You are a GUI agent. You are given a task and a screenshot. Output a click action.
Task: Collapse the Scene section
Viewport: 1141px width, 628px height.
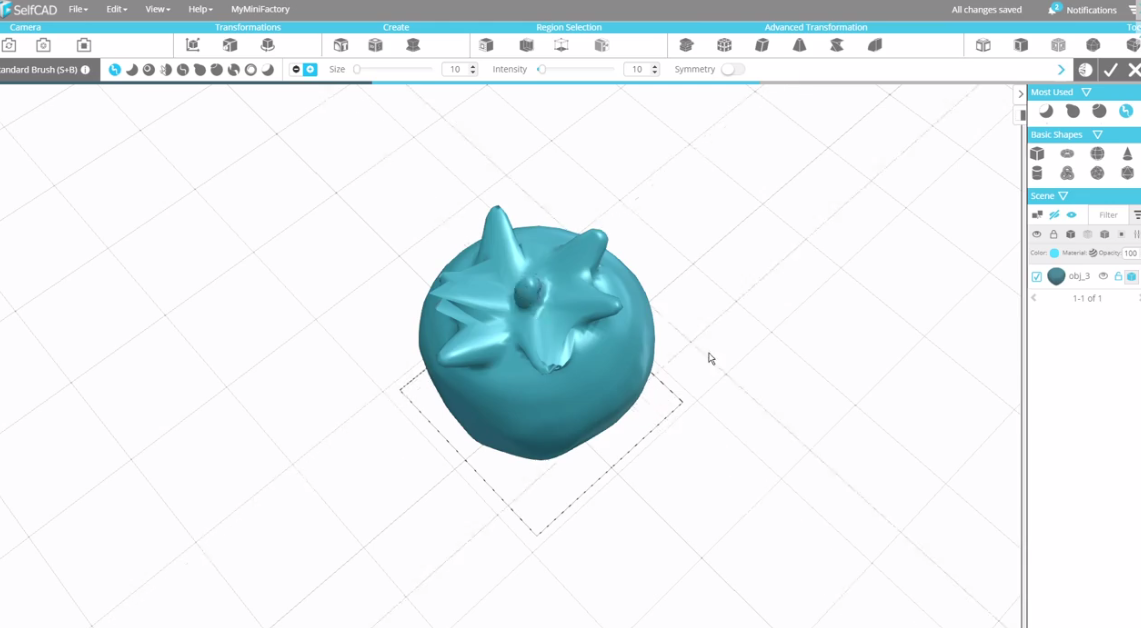(1063, 196)
